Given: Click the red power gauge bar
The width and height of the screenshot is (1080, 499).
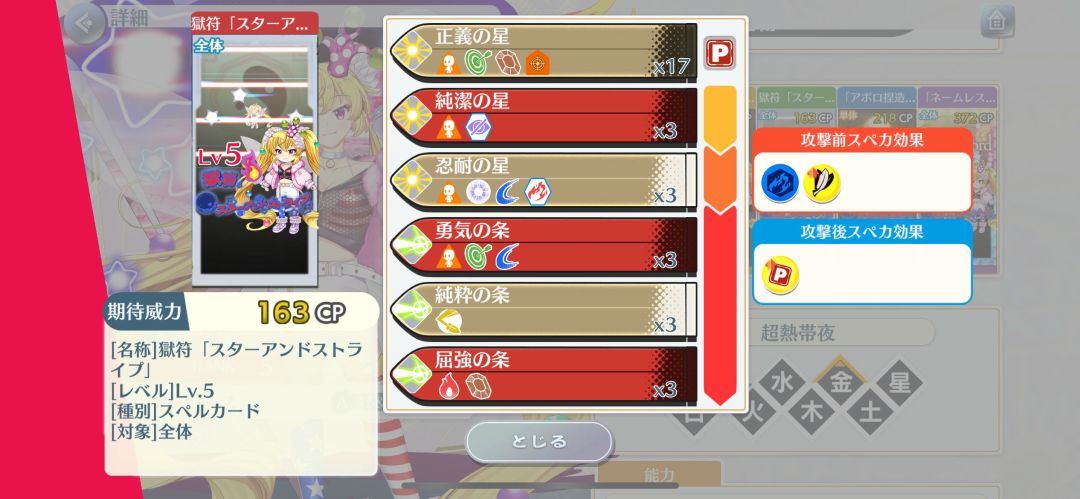Looking at the screenshot, I should [x=720, y=304].
